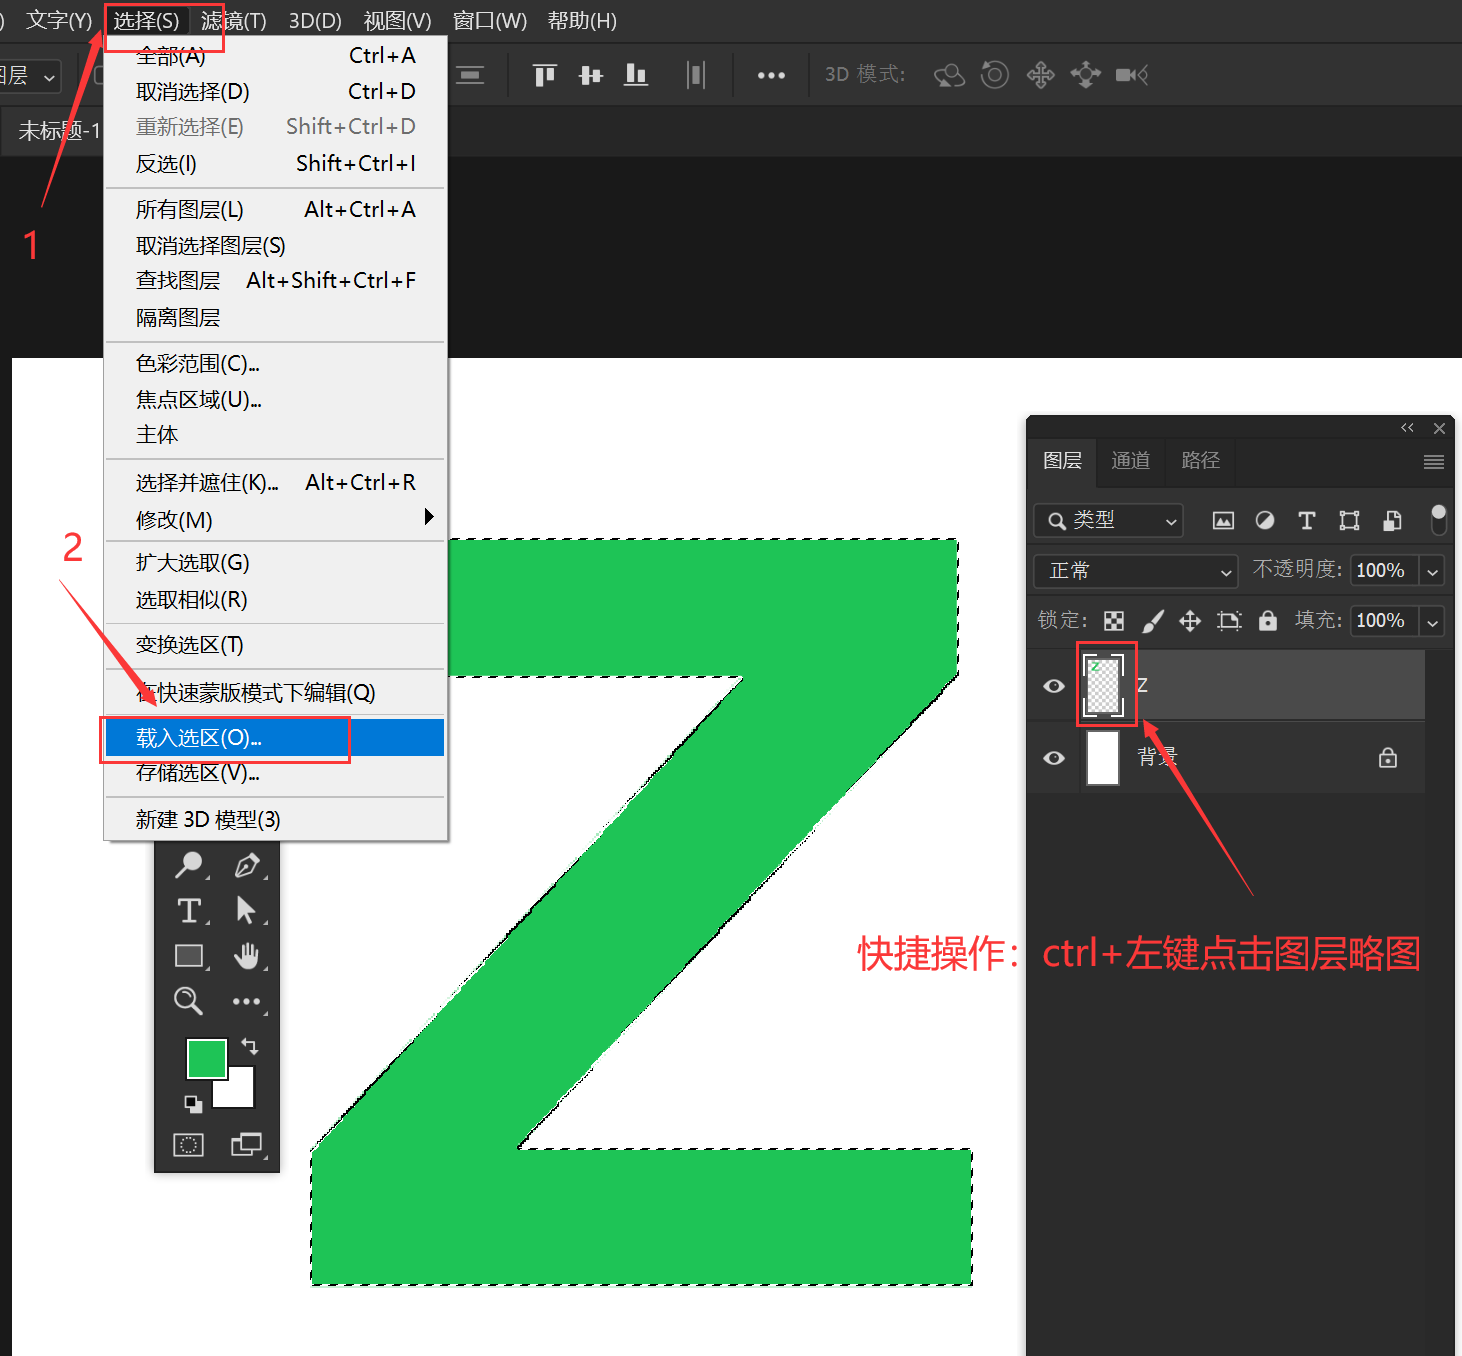Toggle Quick Mask mode icon
The image size is (1462, 1356).
pos(188,1145)
